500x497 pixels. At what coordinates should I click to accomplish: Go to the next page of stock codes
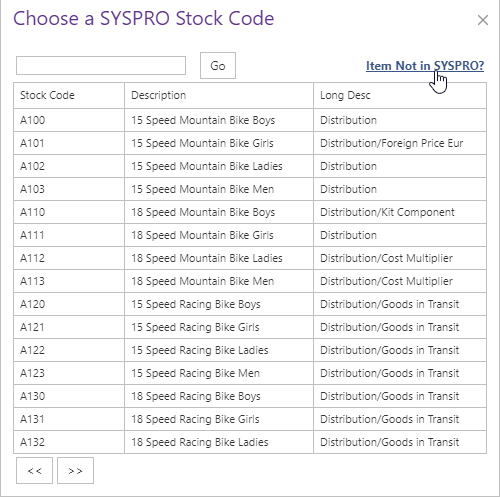click(x=75, y=470)
